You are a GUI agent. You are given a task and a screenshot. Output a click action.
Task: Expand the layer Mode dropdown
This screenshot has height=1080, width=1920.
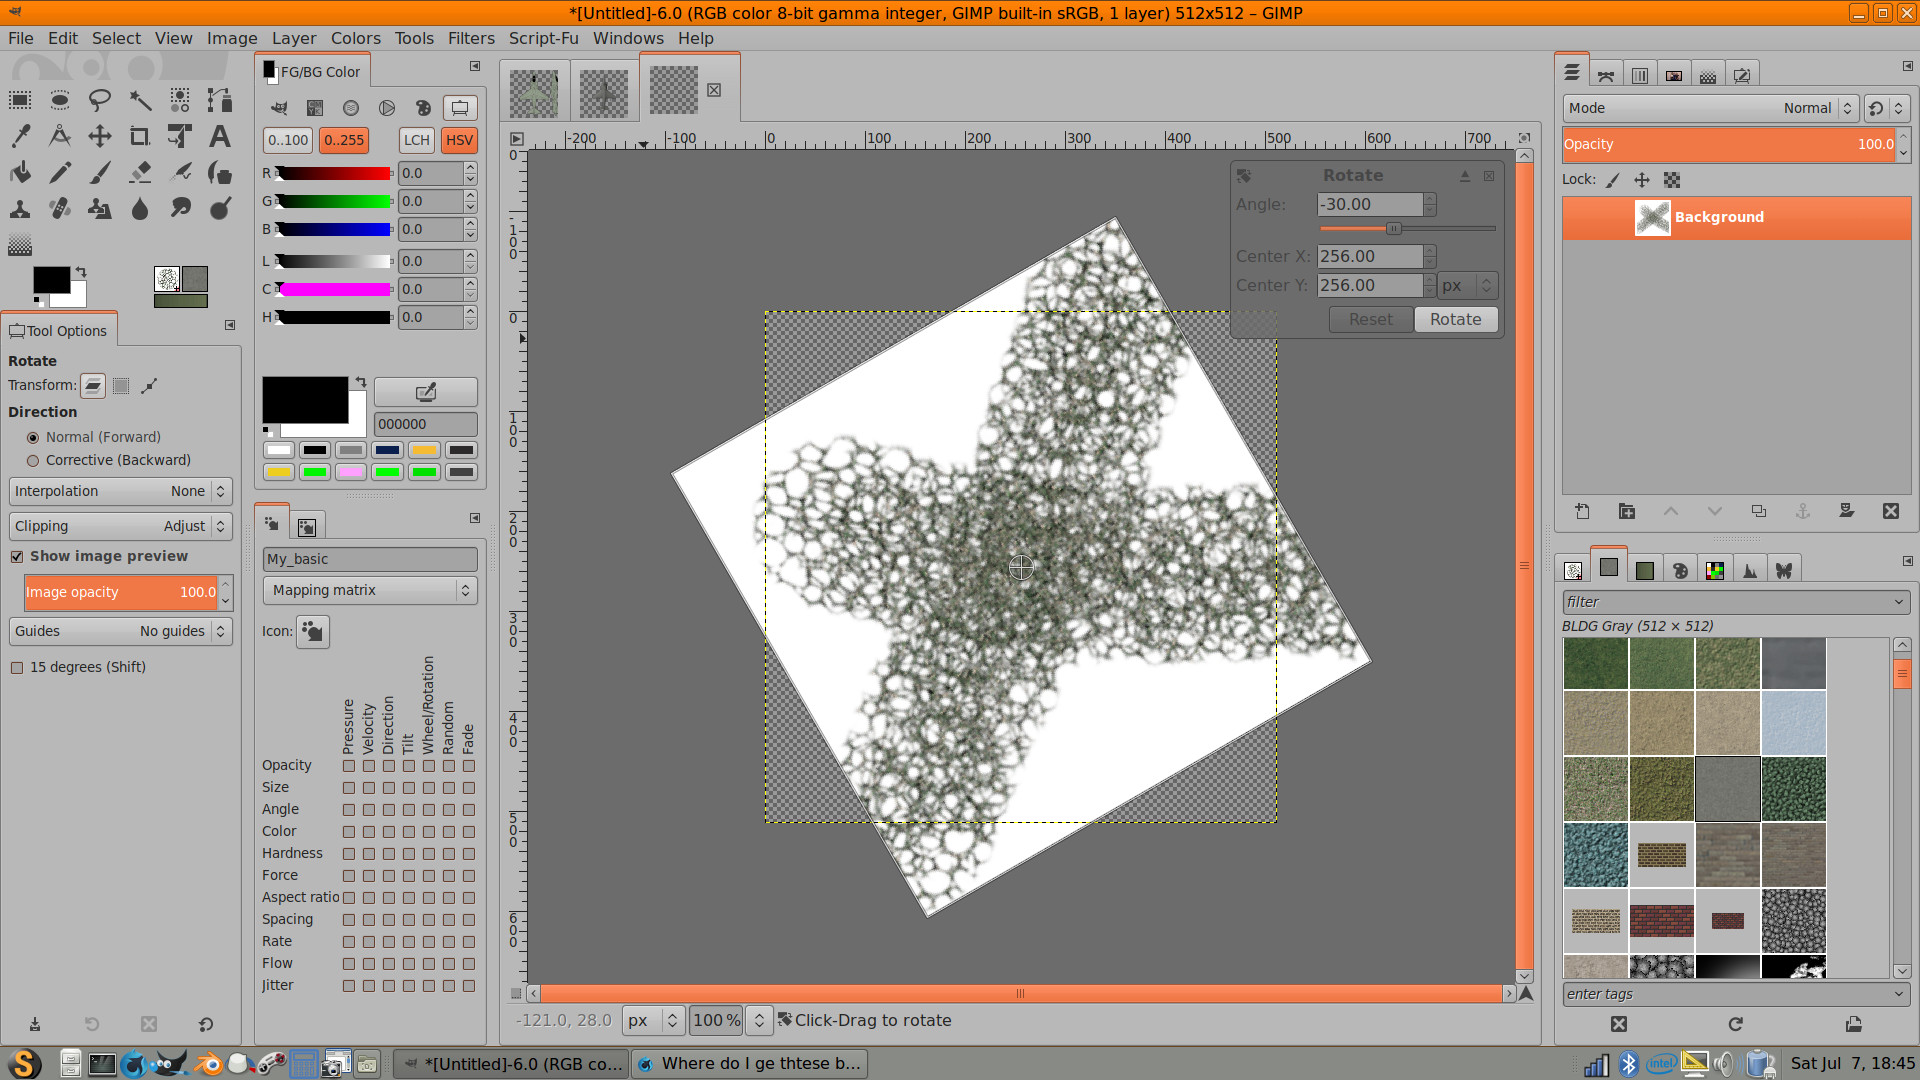(1710, 108)
